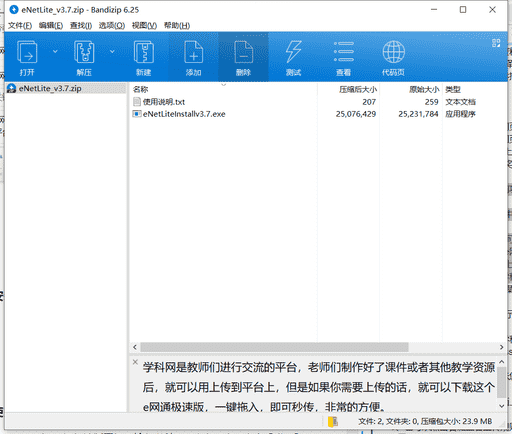Click the zip icon beside eNetLite_v3.7.zip tree item
The height and width of the screenshot is (434, 512).
coord(12,88)
